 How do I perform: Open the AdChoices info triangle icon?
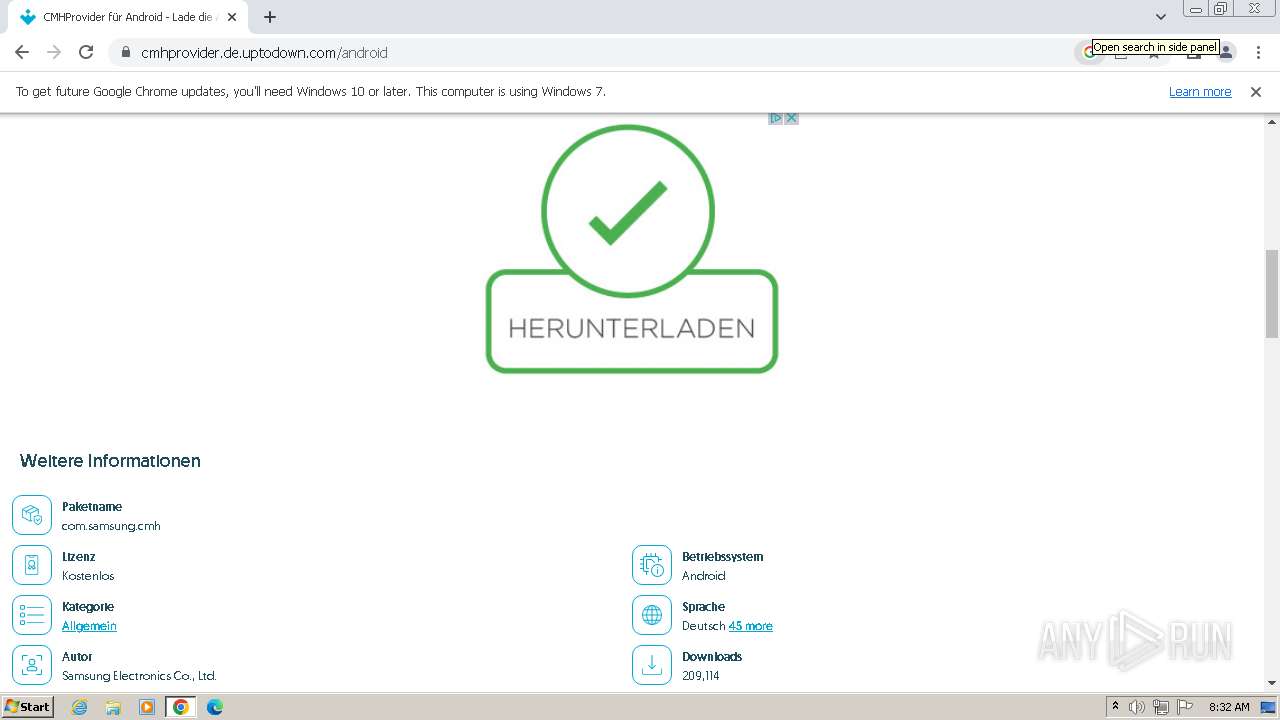[x=775, y=118]
